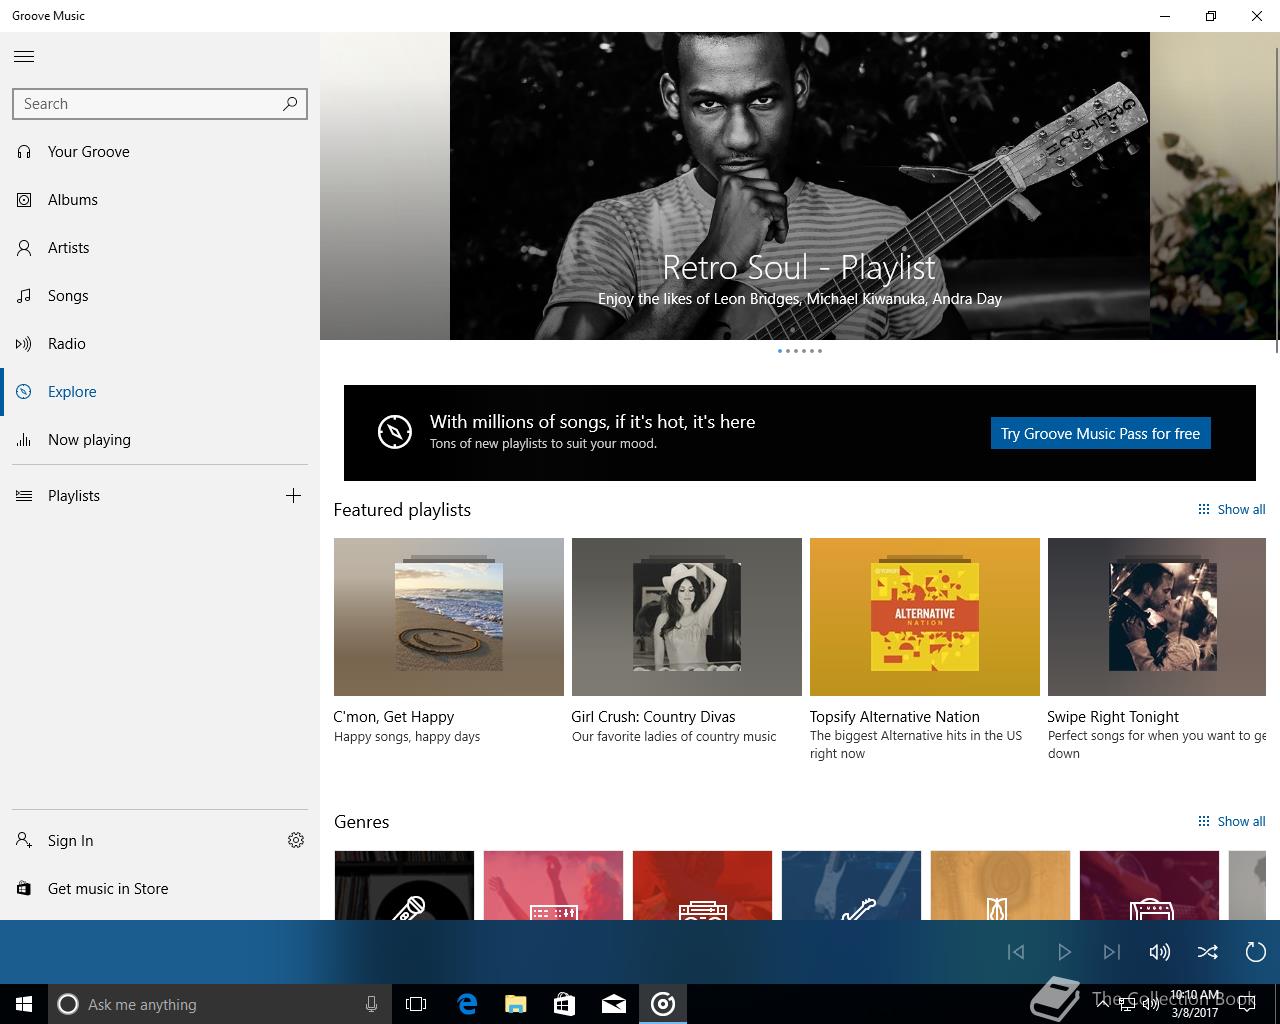Click the Cortana microphone icon
Screen dimensions: 1280x1024
click(x=371, y=1004)
